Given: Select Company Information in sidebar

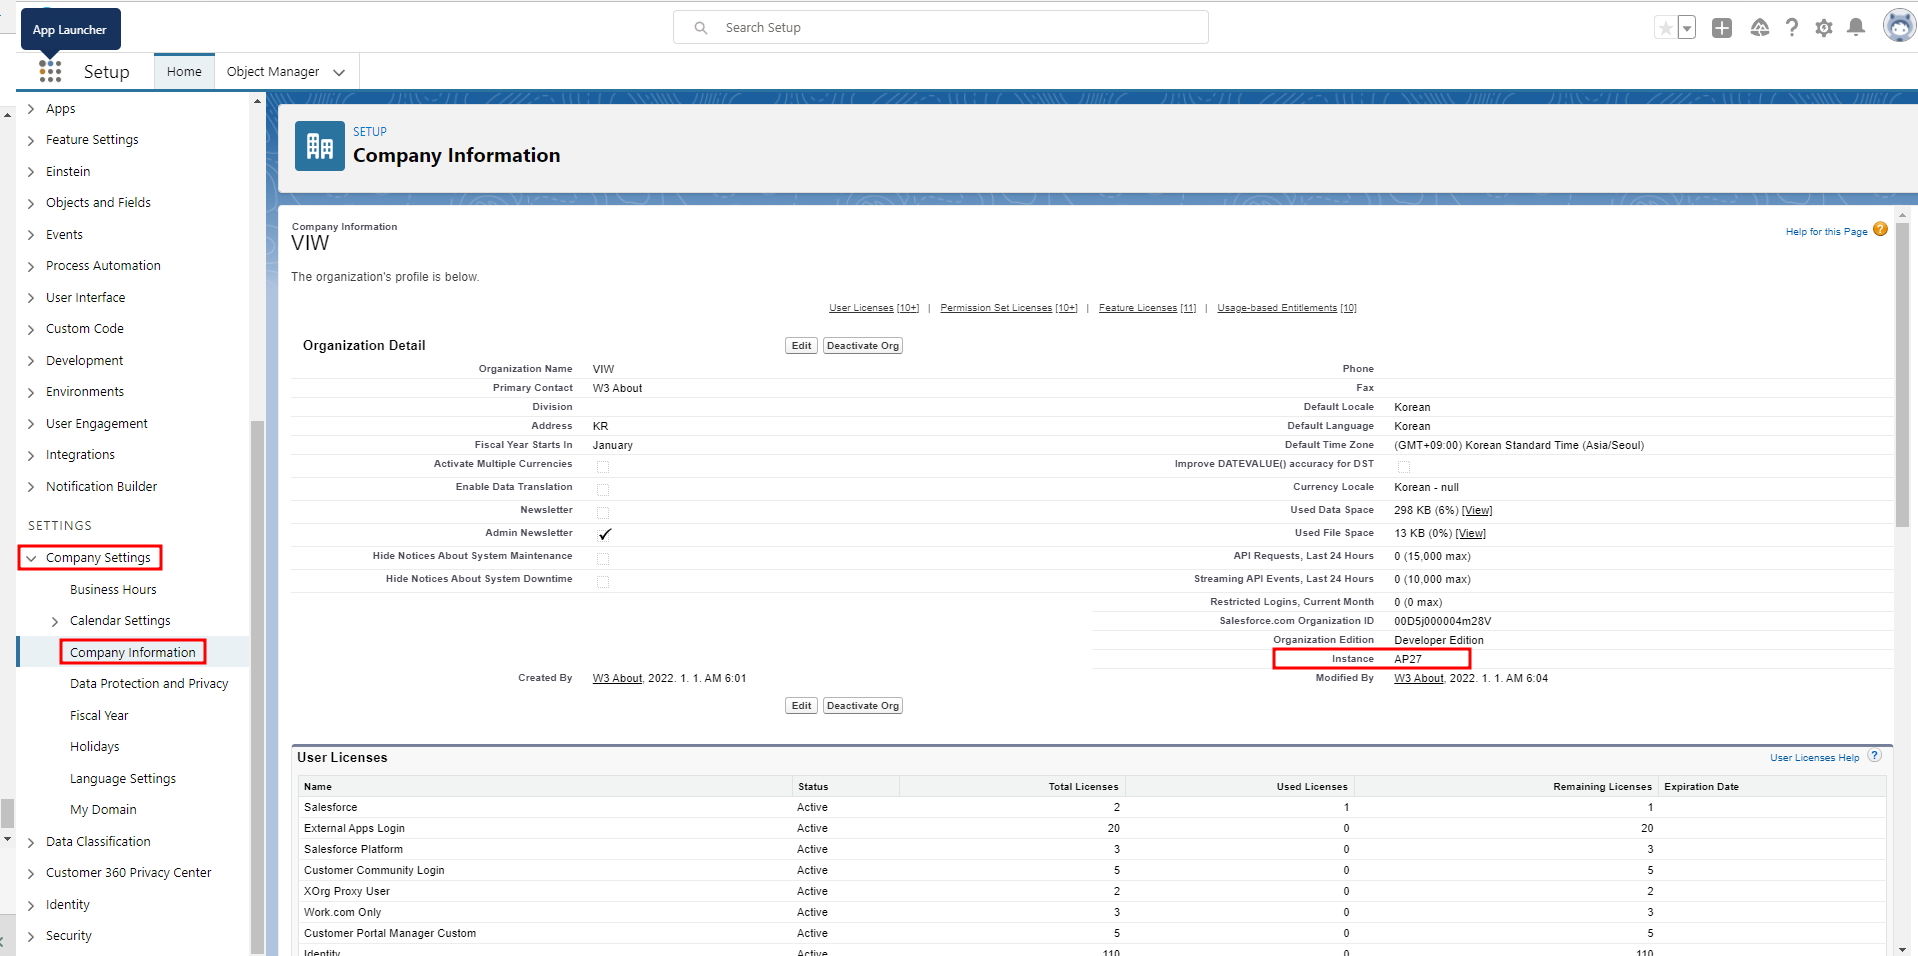Looking at the screenshot, I should [133, 652].
